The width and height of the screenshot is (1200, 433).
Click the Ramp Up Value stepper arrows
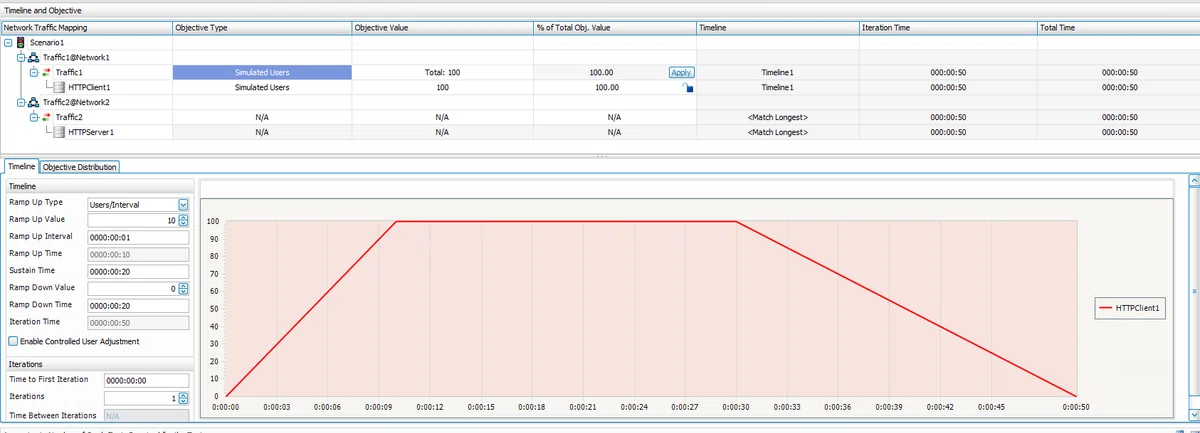[183, 220]
